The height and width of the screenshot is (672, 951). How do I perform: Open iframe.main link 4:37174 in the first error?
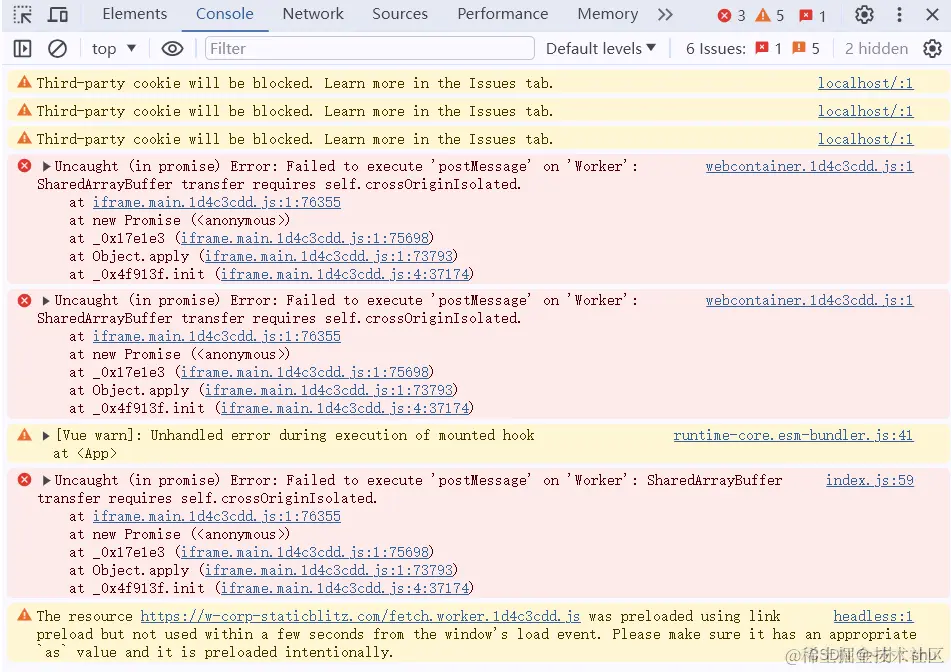click(x=345, y=274)
